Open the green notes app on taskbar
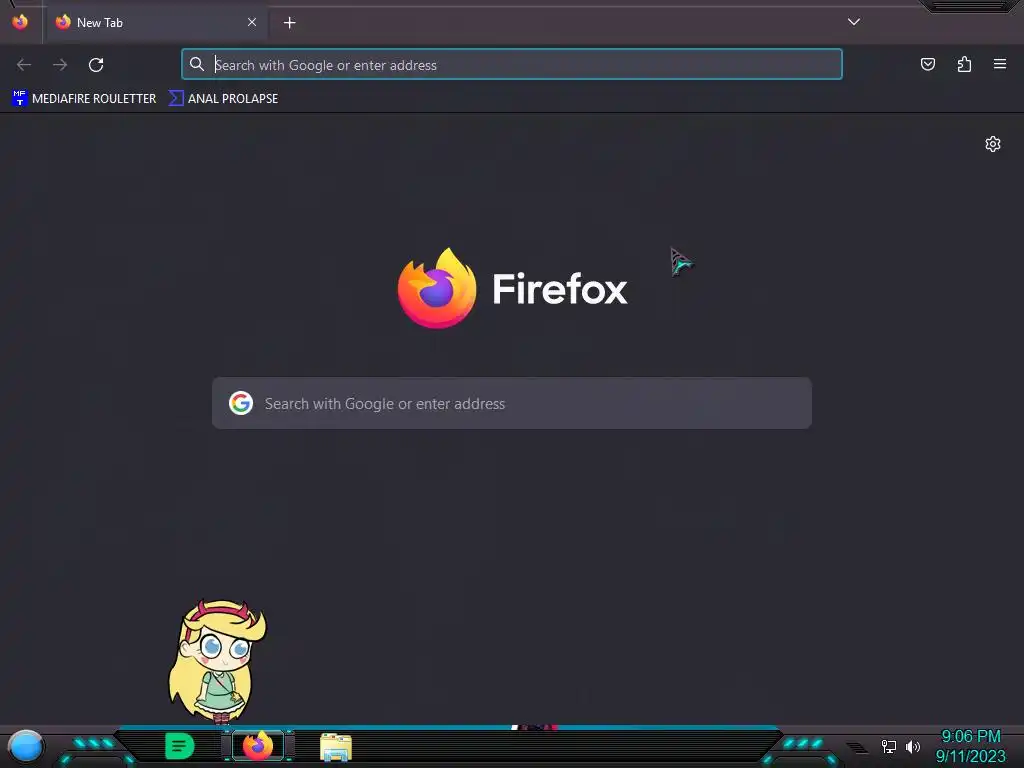Viewport: 1024px width, 768px height. [180, 746]
